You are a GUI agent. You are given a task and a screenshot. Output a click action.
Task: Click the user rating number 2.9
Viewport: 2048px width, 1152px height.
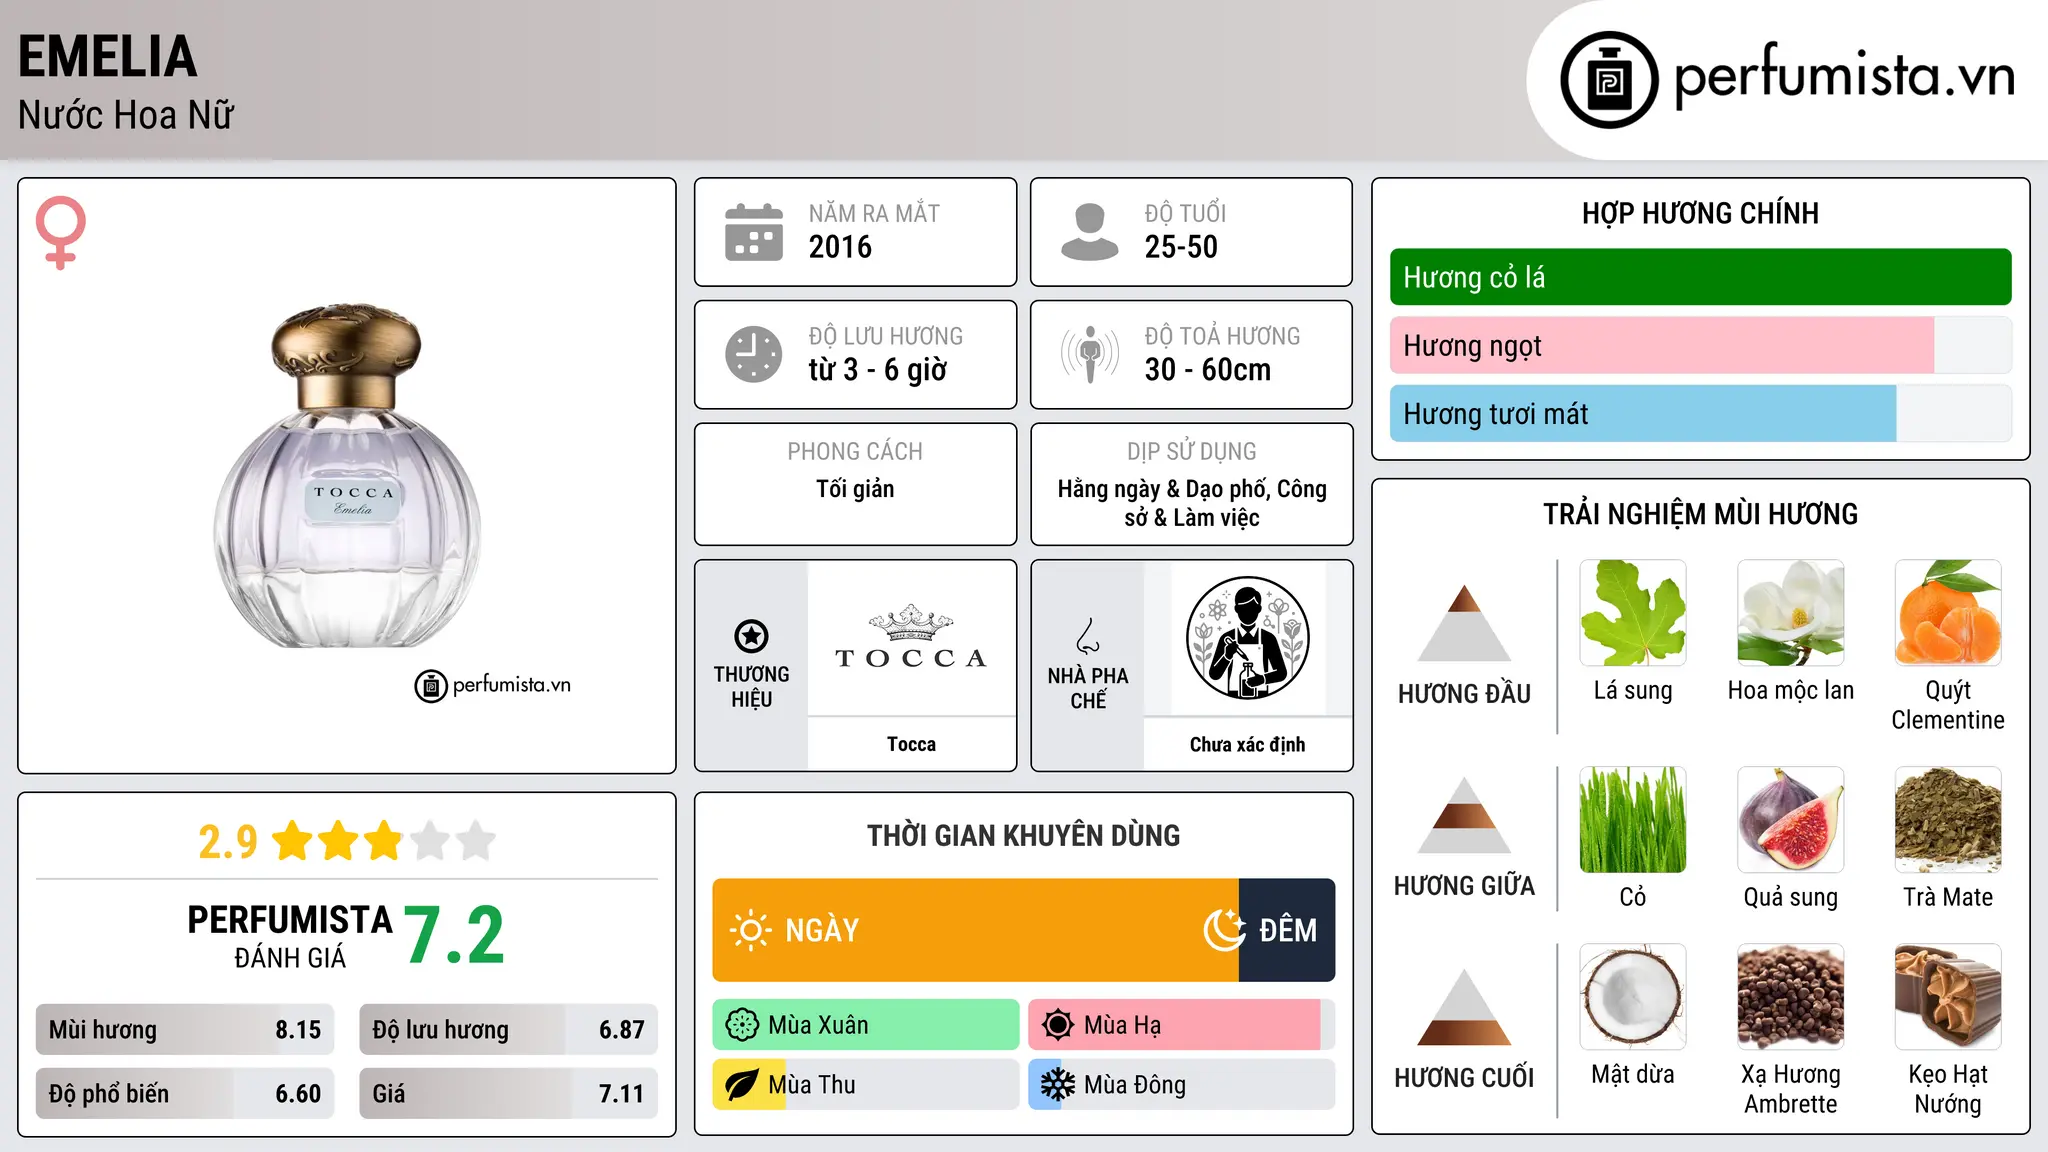228,842
